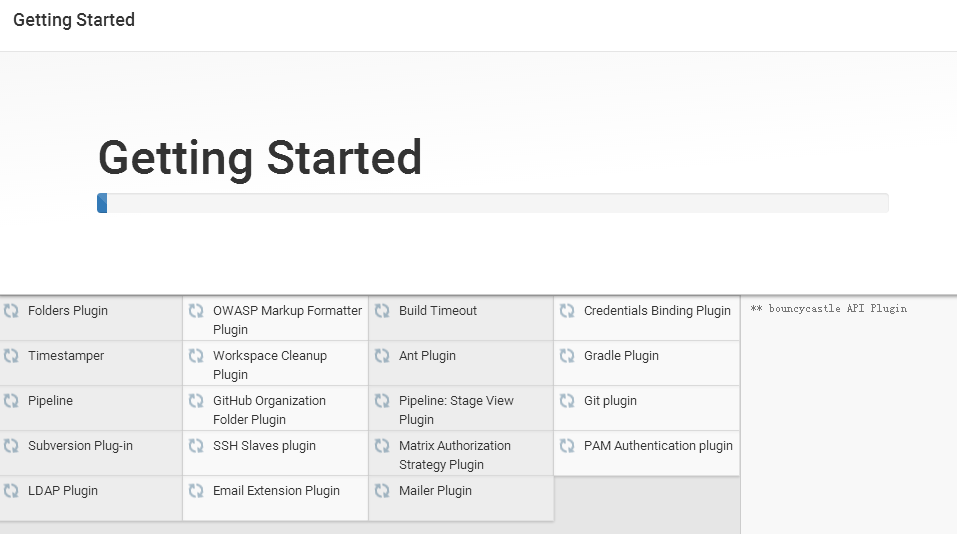Screen dimensions: 957x534
Task: Click the sync icon next to Ant Plugin
Action: pos(382,356)
